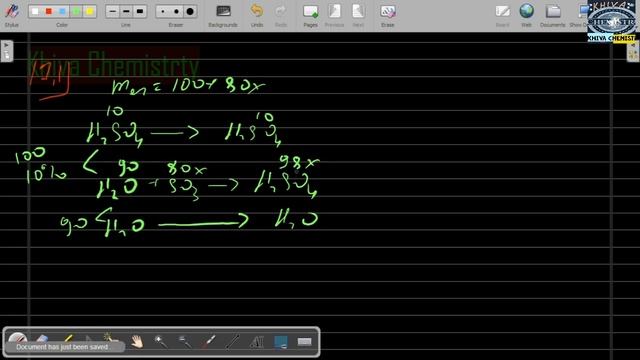
Task: Switch to Board mode
Action: pos(502,15)
